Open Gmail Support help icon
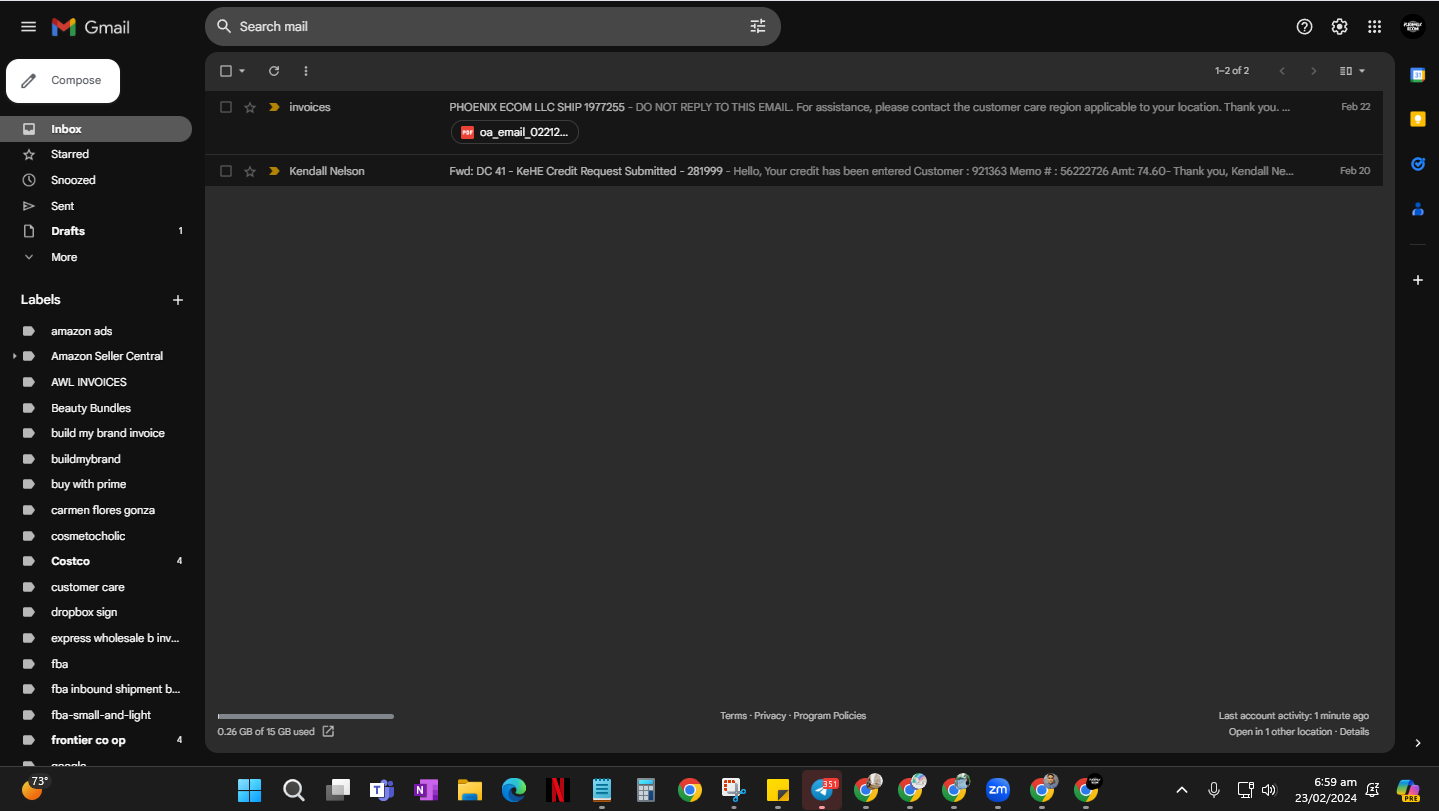 [1304, 27]
